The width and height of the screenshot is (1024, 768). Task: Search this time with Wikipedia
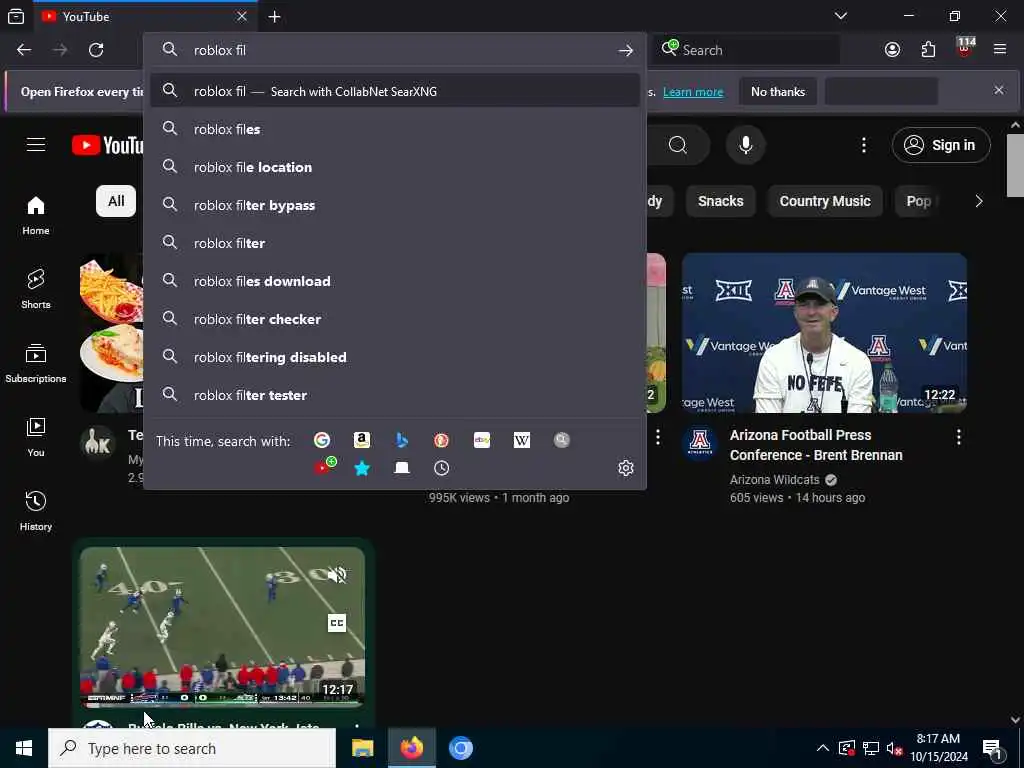pyautogui.click(x=522, y=440)
